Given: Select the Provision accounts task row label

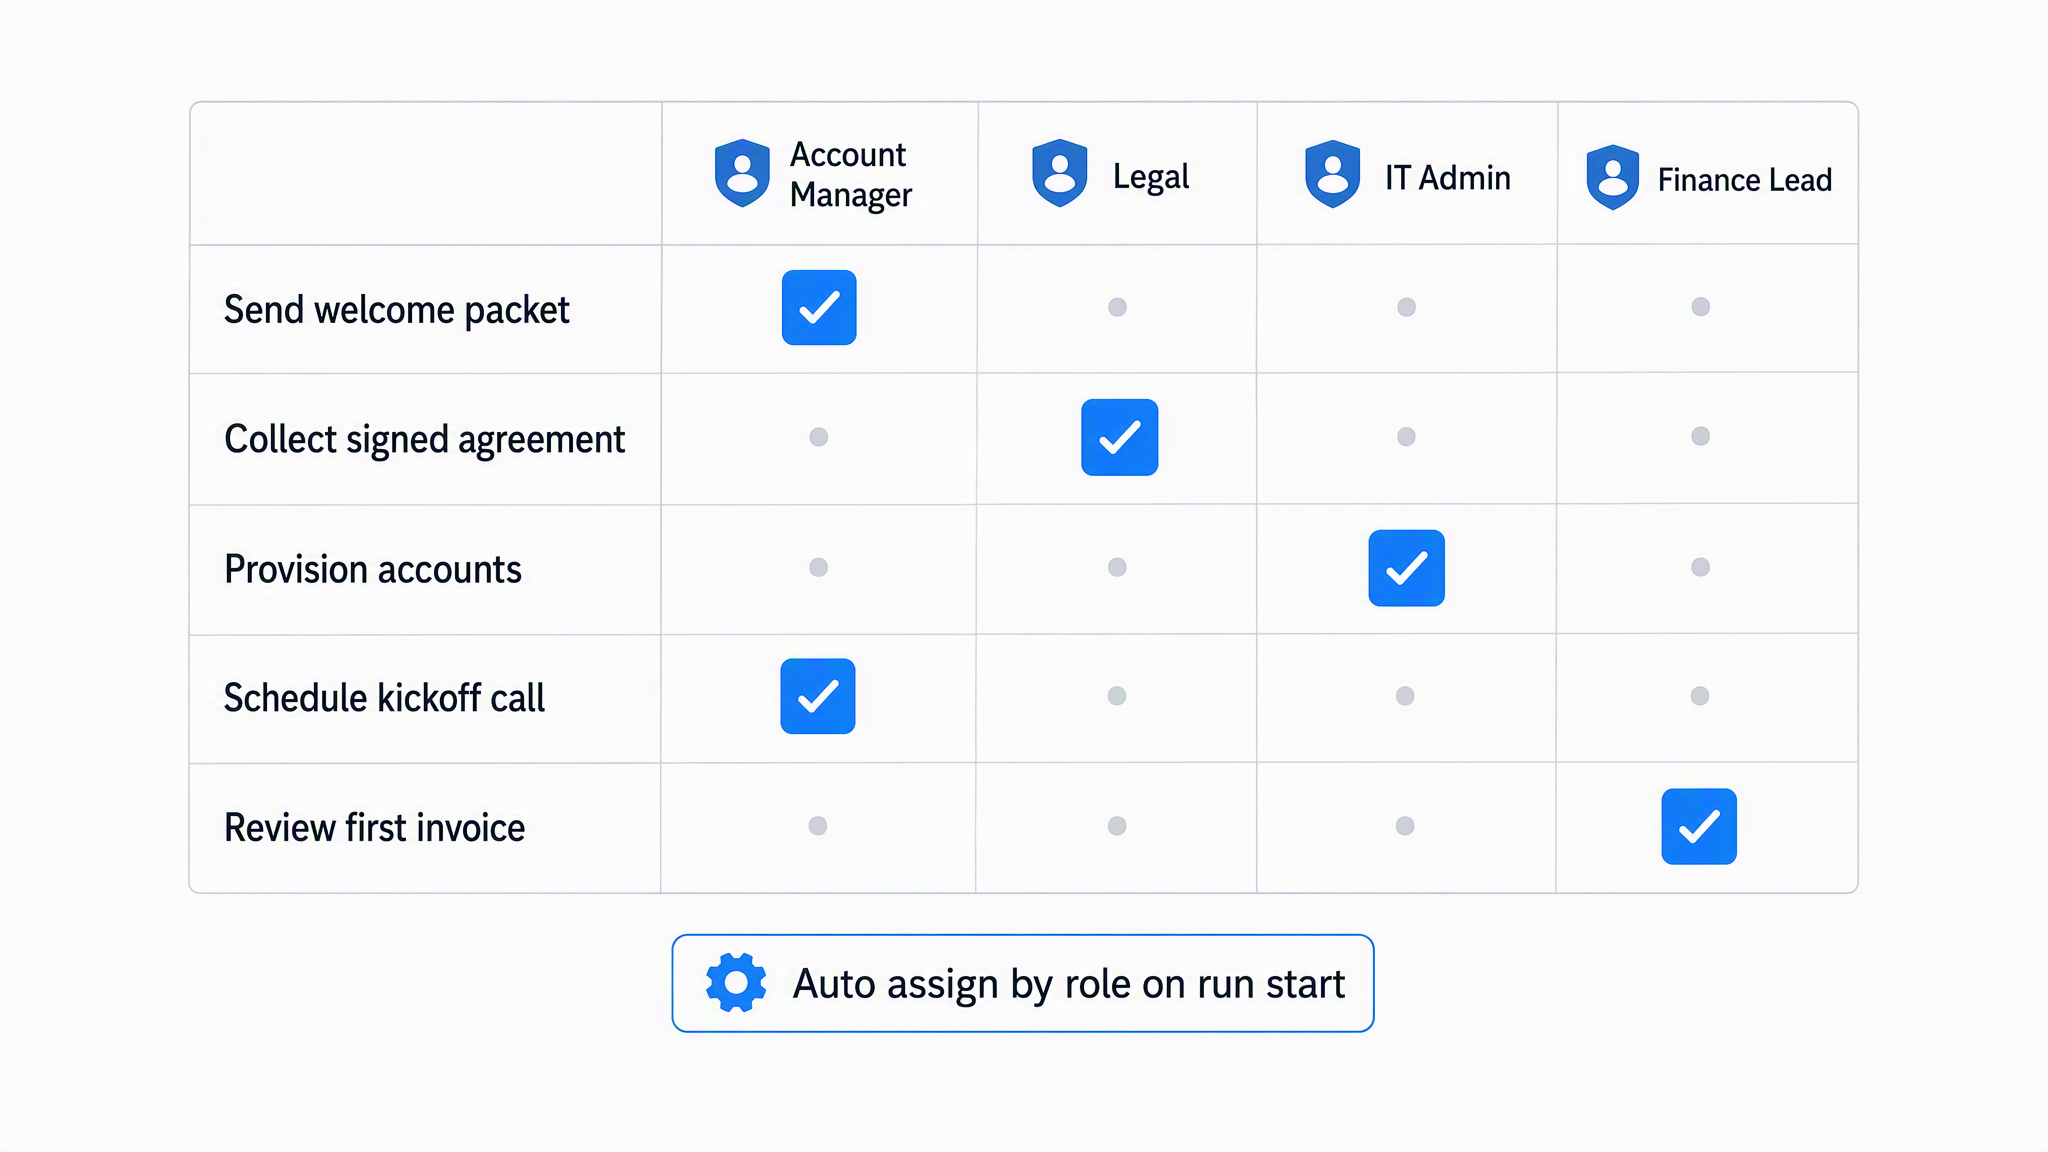Looking at the screenshot, I should point(373,570).
